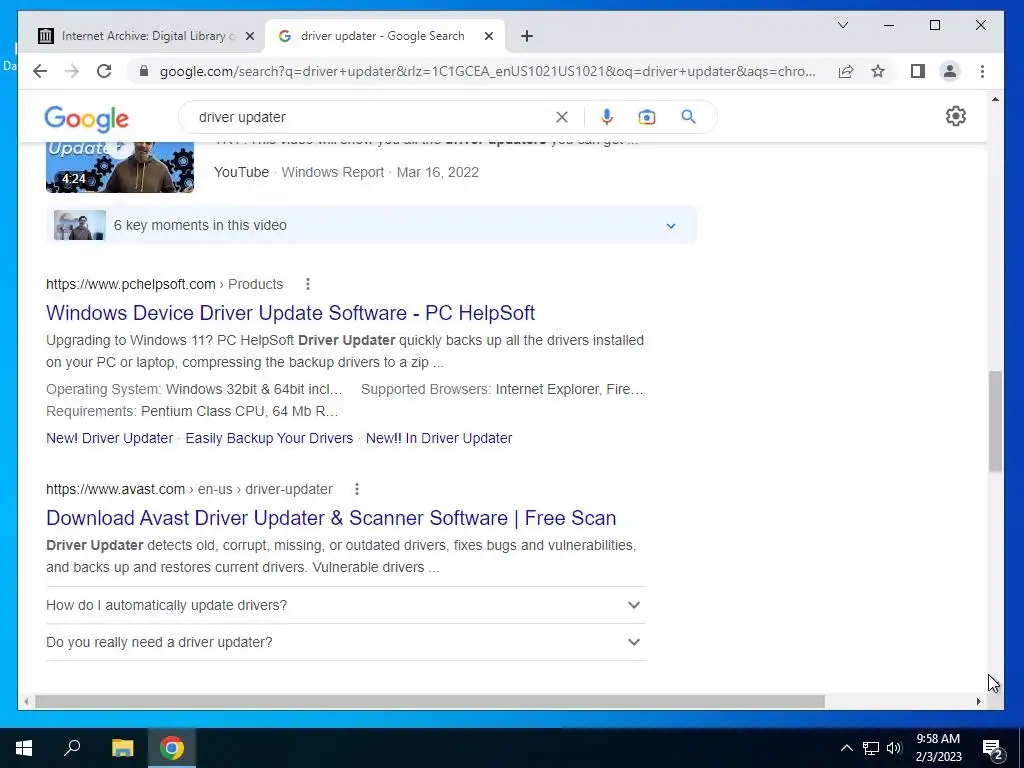Image resolution: width=1024 pixels, height=768 pixels.
Task: Click the scroll-up arrow of the page
Action: [995, 99]
